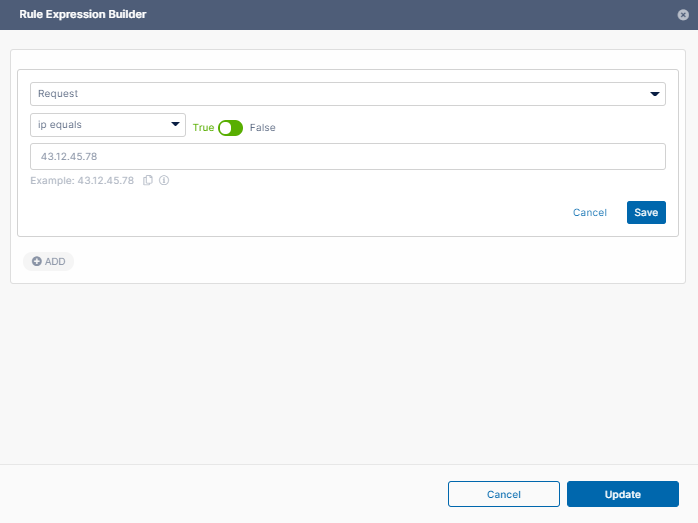Click the 'Request' text in the selector
The image size is (698, 523).
[x=58, y=94]
